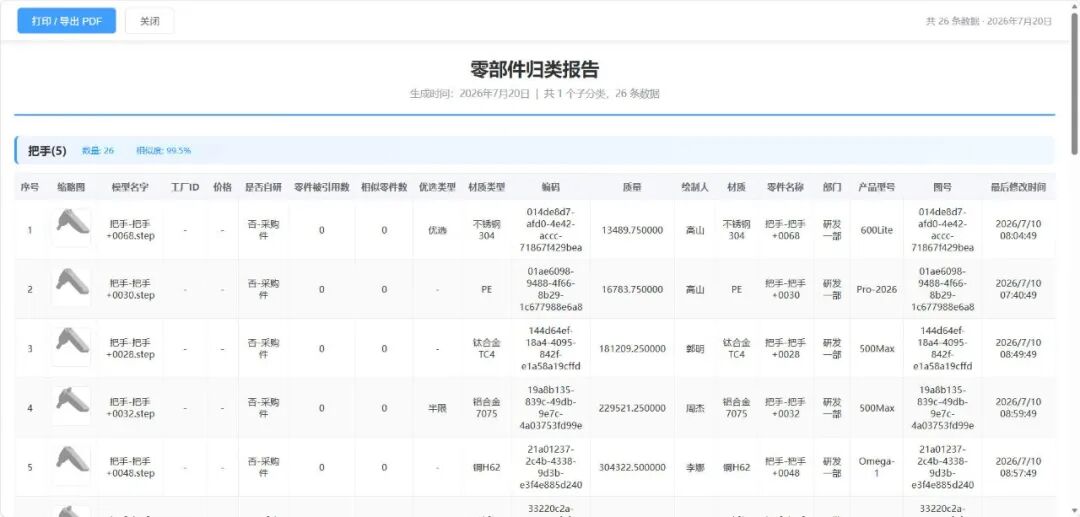Click timestamp 2026/7/10 08:49:49
Image resolution: width=1080 pixels, height=517 pixels.
click(1018, 348)
